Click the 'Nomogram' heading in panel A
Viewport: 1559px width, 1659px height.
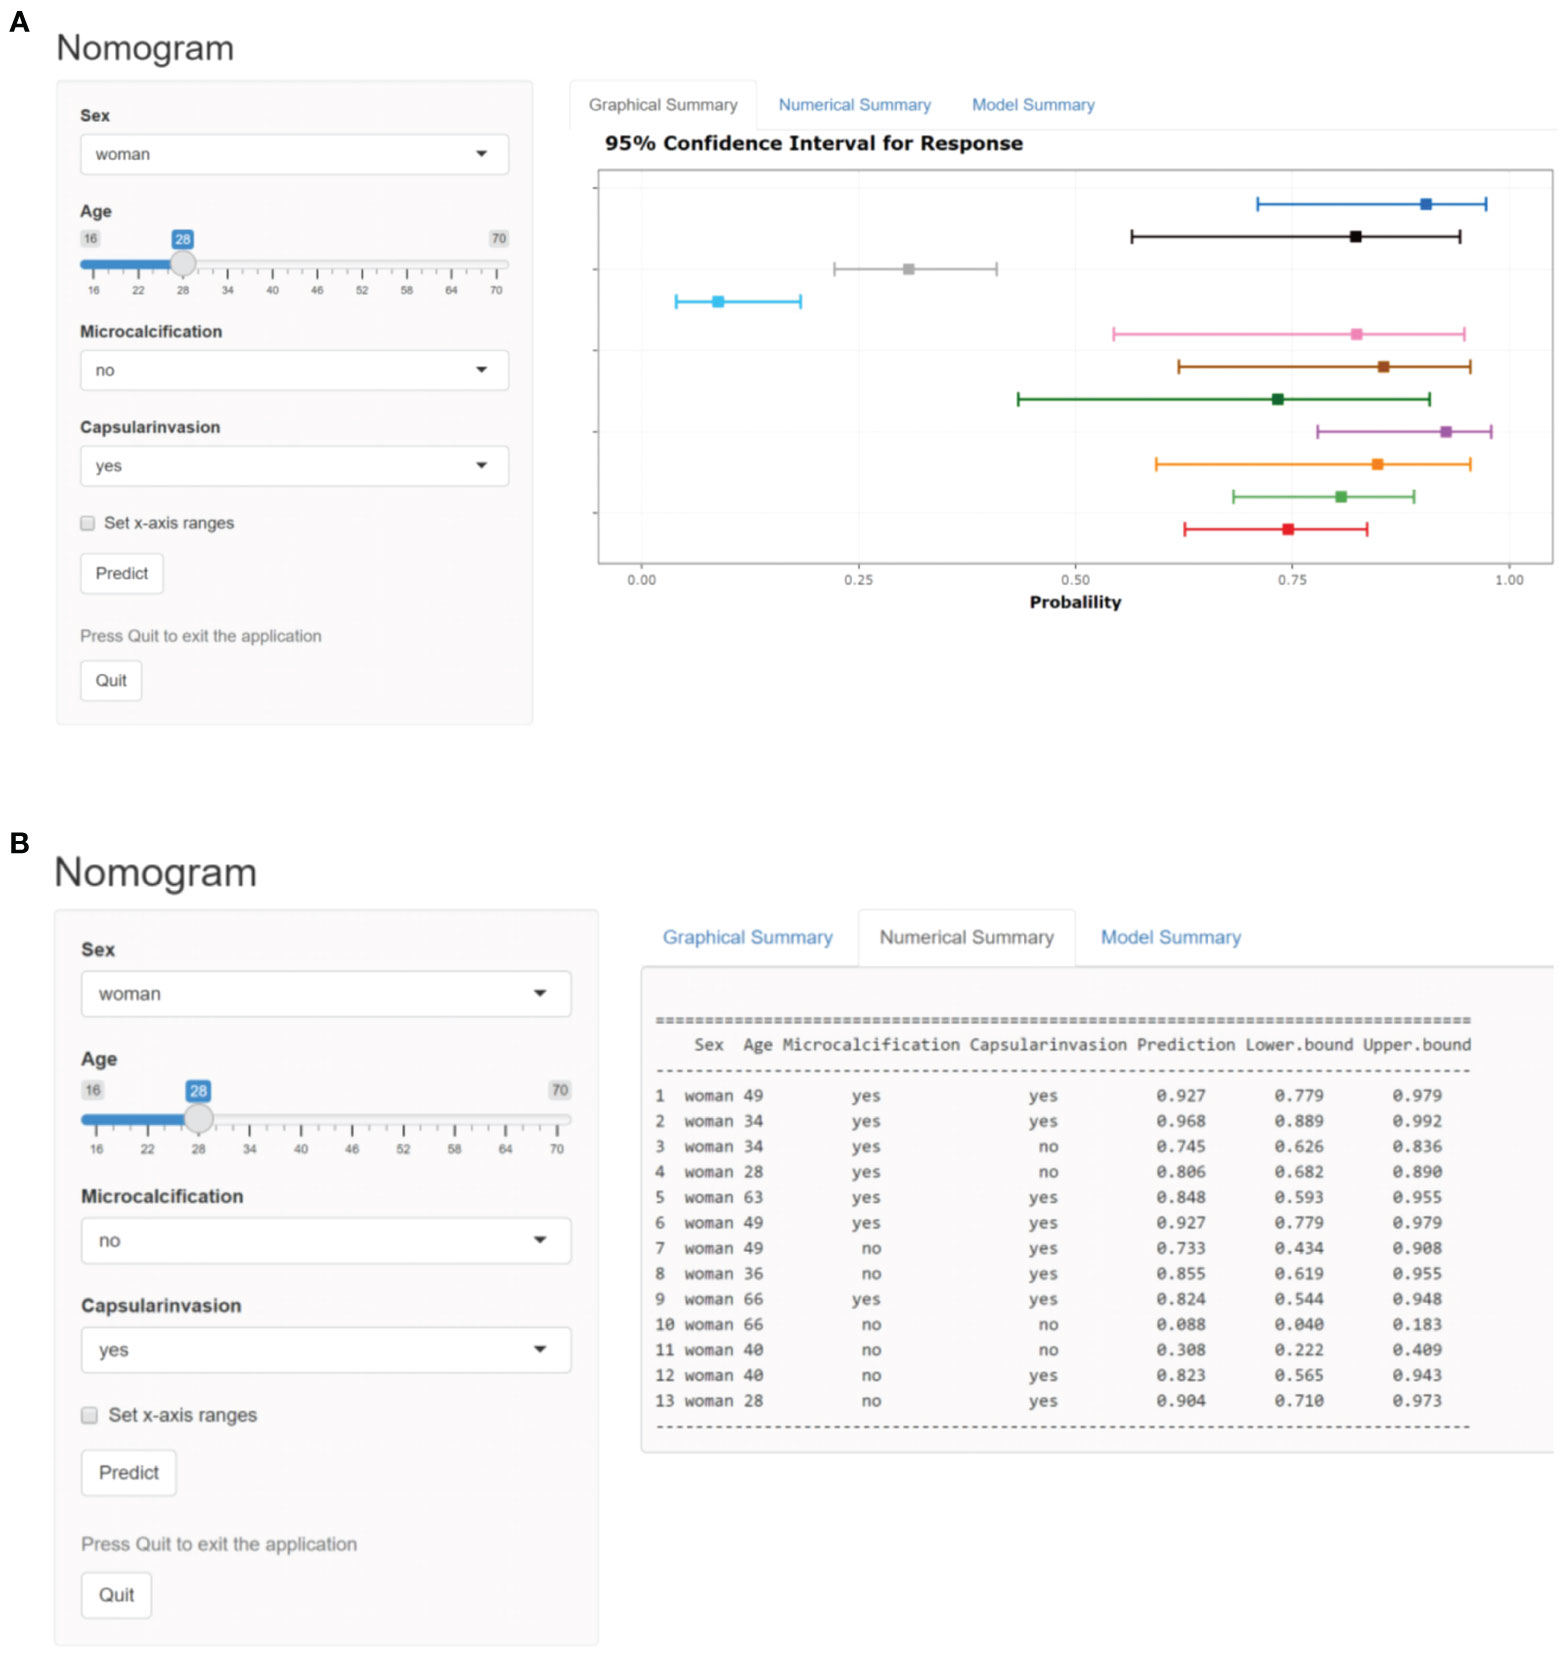145,49
